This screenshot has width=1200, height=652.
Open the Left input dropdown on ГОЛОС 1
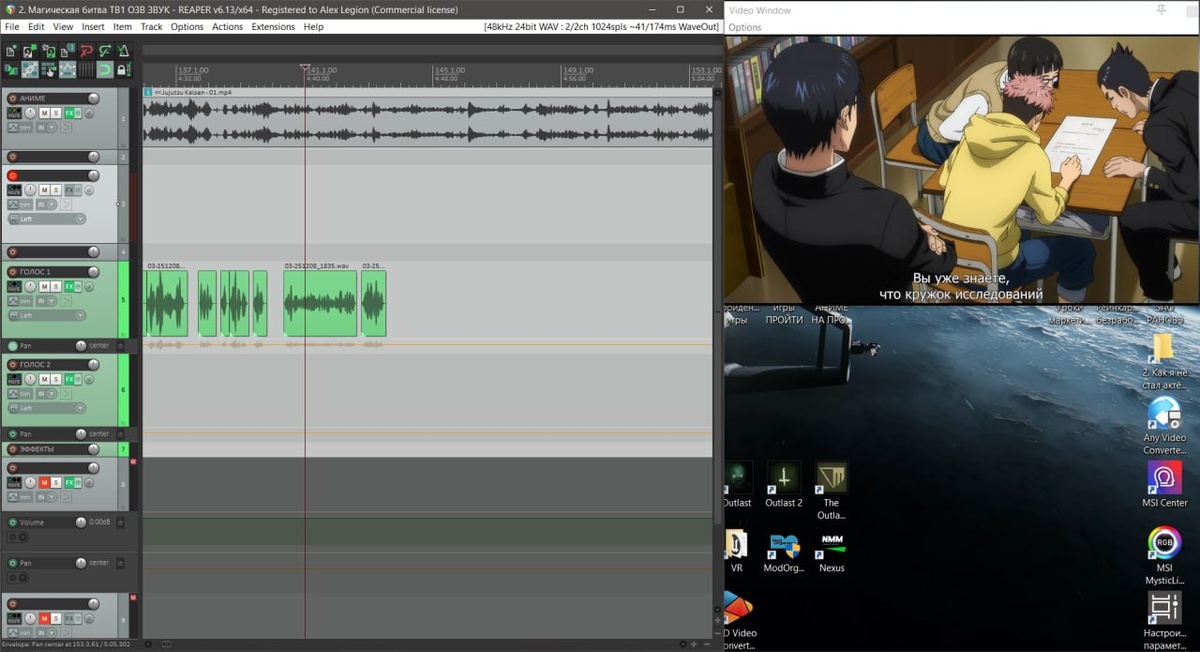coord(47,314)
